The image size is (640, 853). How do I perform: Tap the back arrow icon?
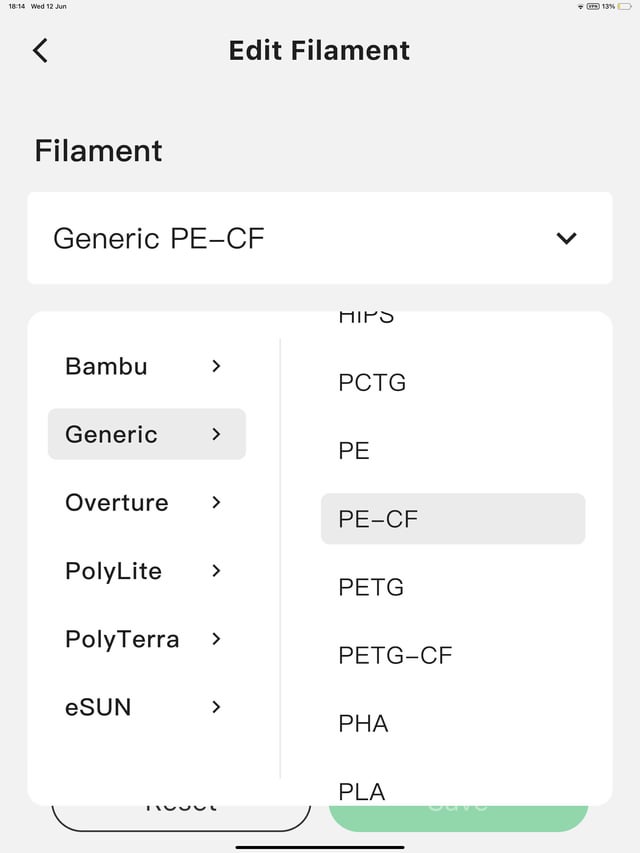click(40, 50)
